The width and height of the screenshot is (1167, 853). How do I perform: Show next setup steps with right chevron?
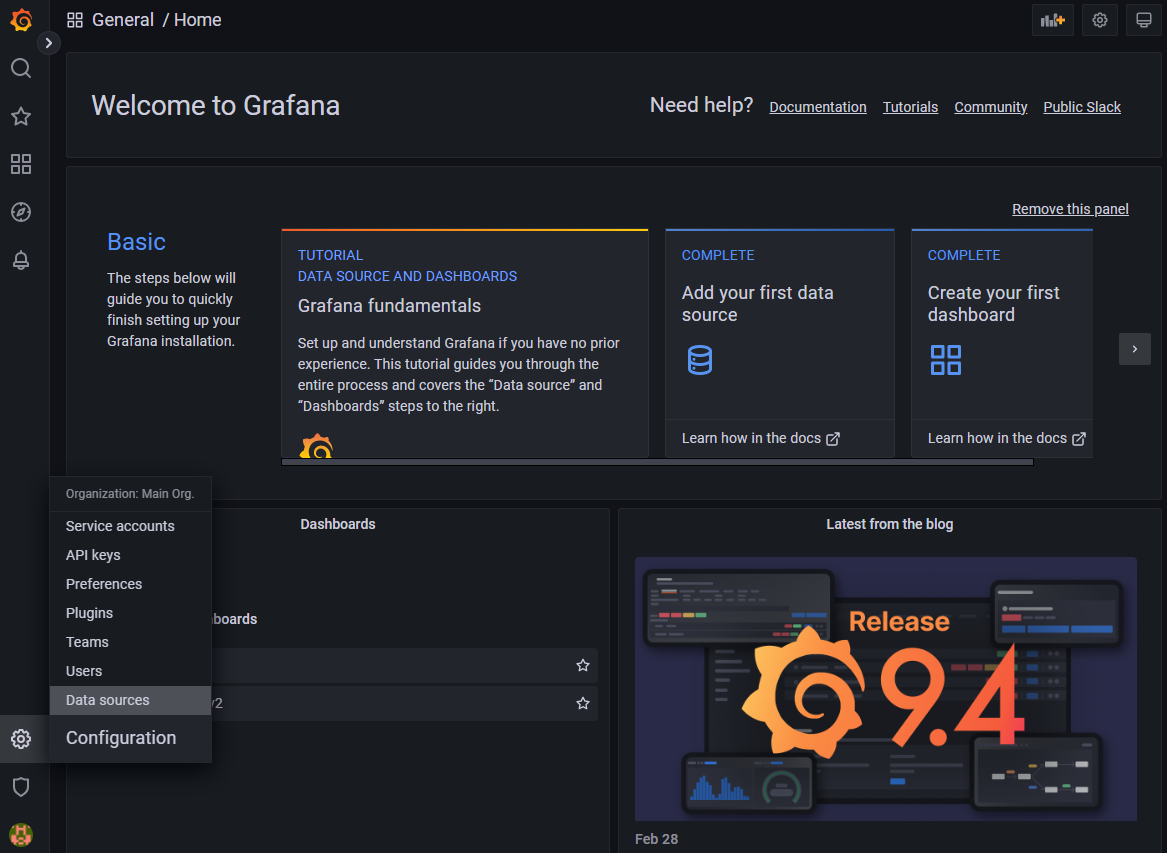click(x=1134, y=349)
